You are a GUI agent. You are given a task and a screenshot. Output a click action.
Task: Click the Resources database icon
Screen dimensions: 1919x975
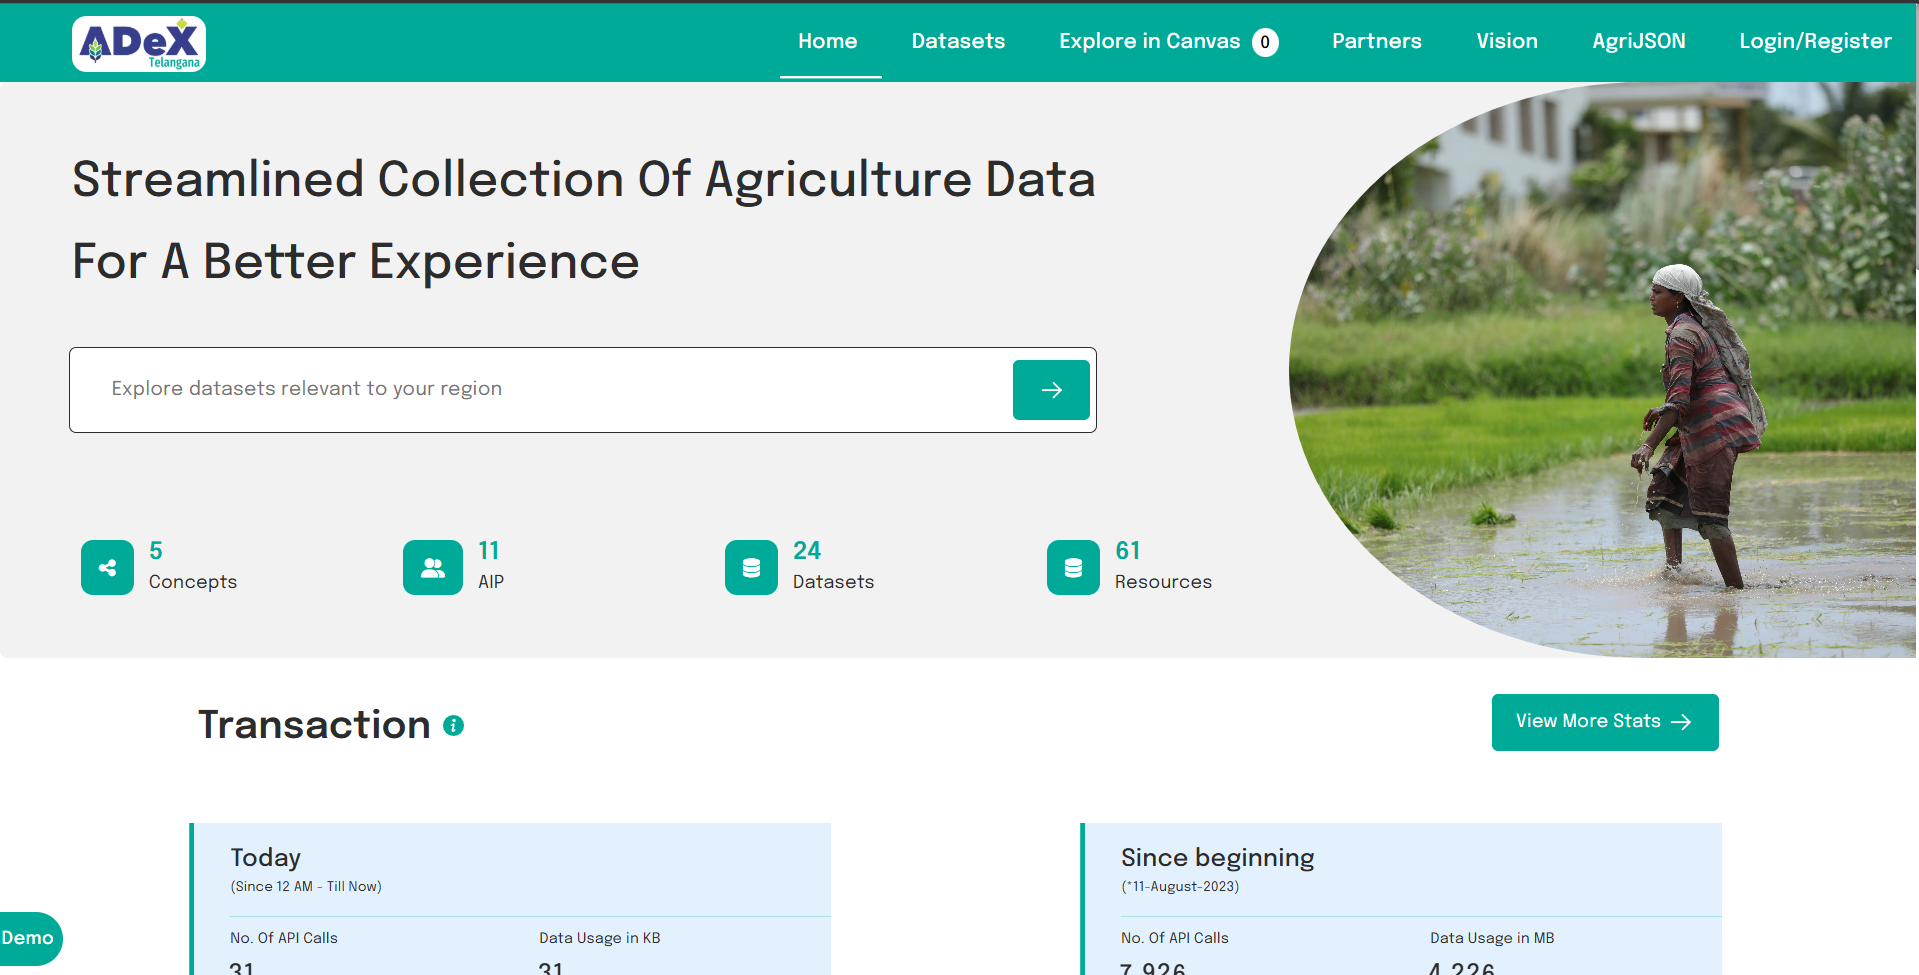tap(1073, 568)
